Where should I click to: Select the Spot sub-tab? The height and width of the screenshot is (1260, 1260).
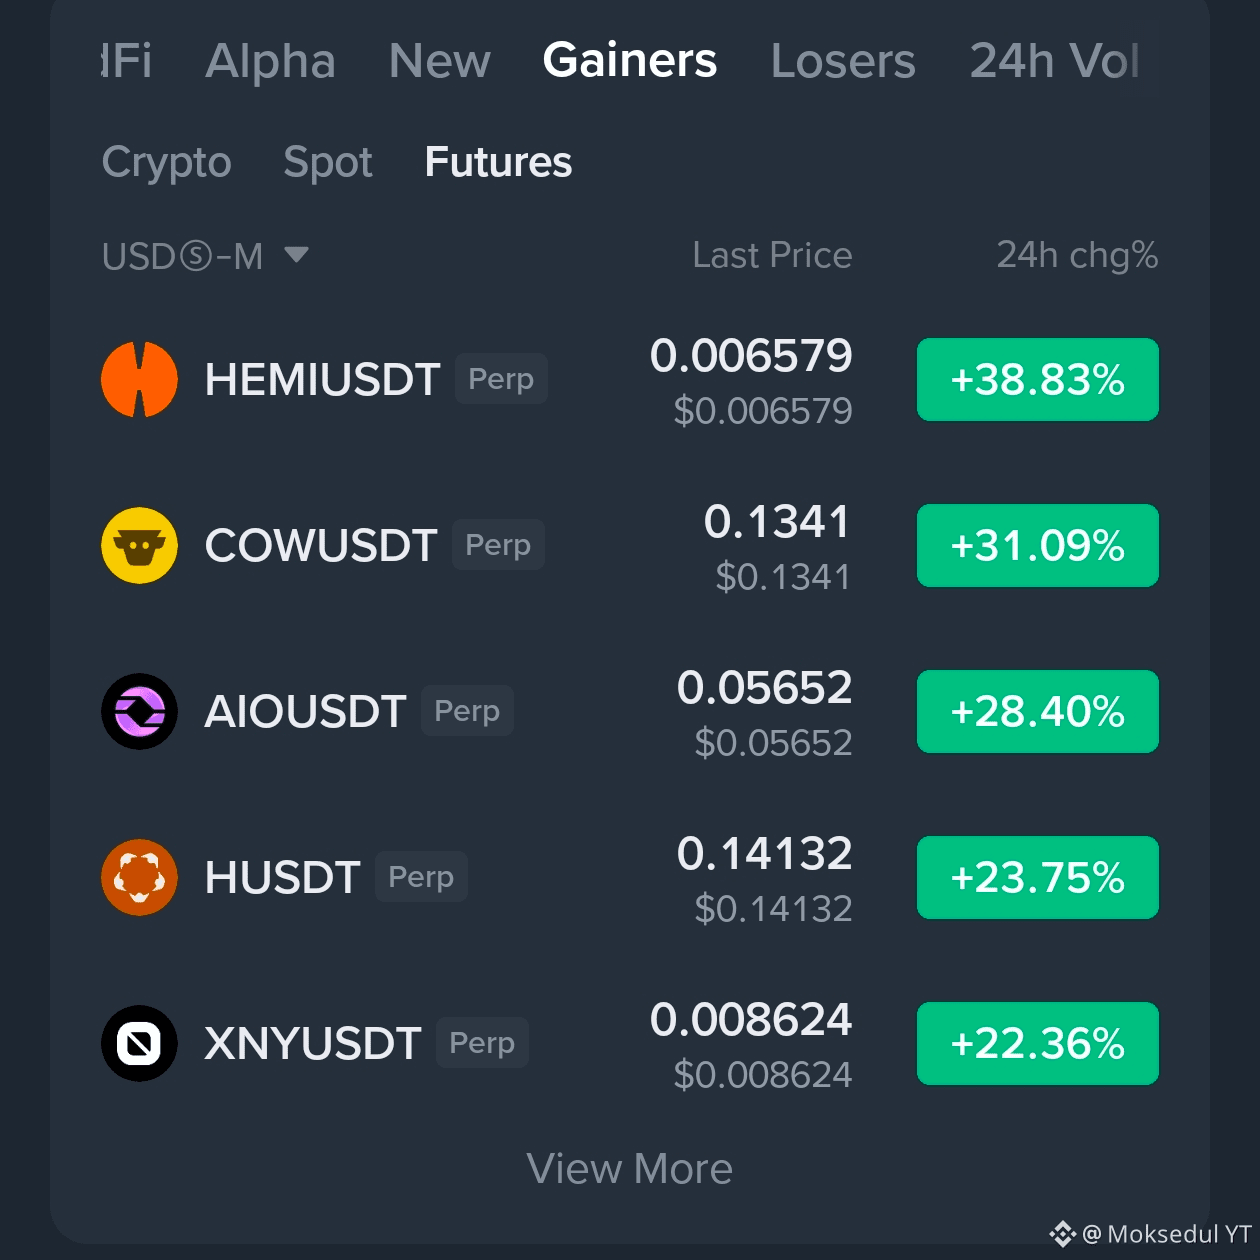[327, 162]
